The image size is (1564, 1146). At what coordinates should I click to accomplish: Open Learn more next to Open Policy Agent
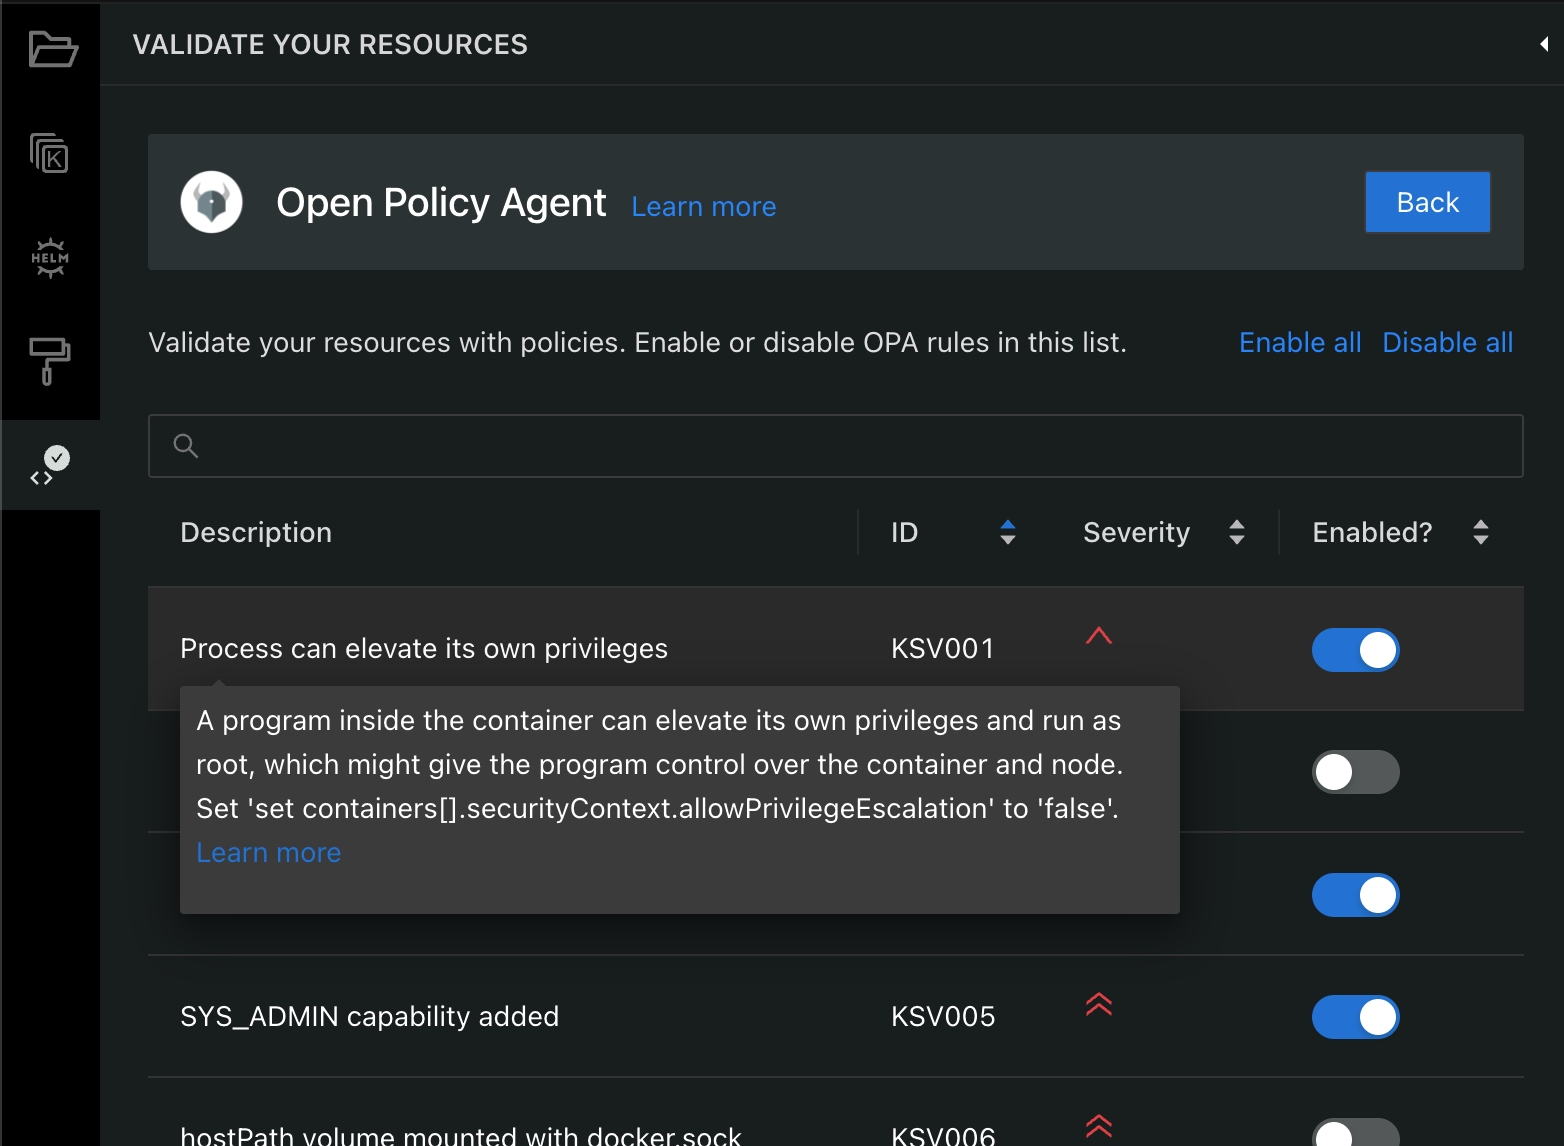pyautogui.click(x=704, y=206)
